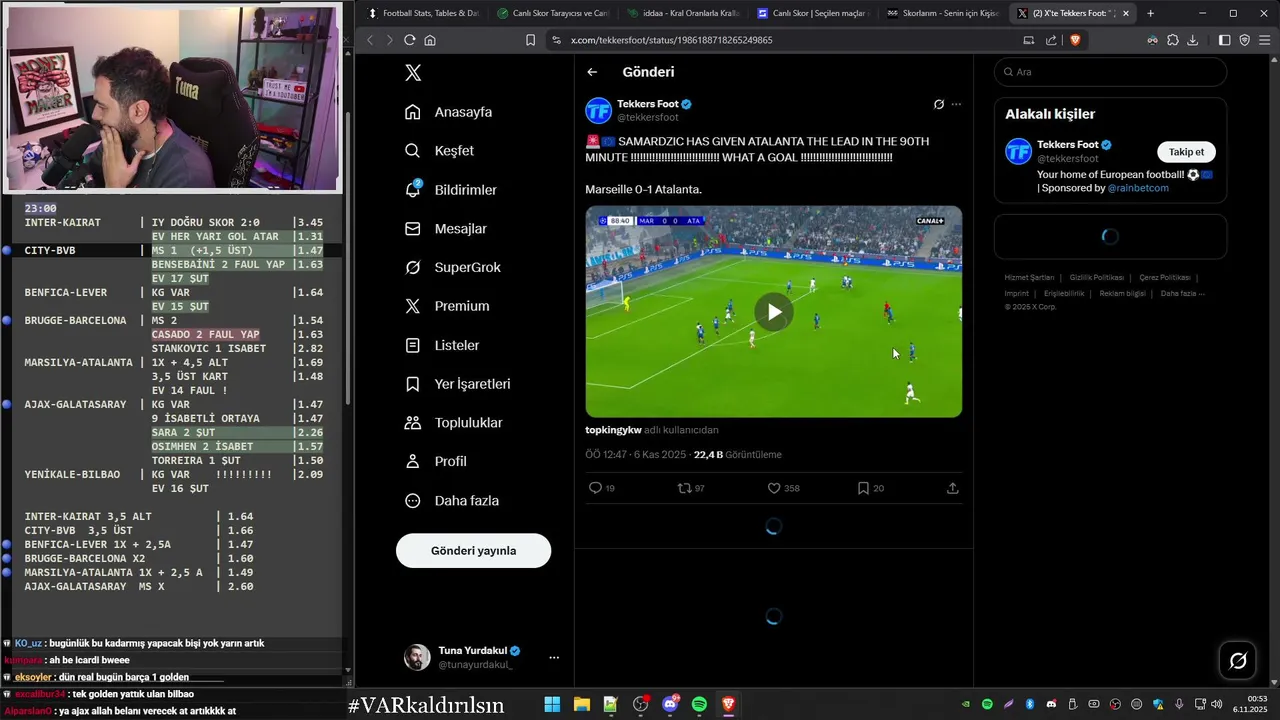The image size is (1280, 720).
Task: Open floating Grok button
Action: pos(1237,660)
